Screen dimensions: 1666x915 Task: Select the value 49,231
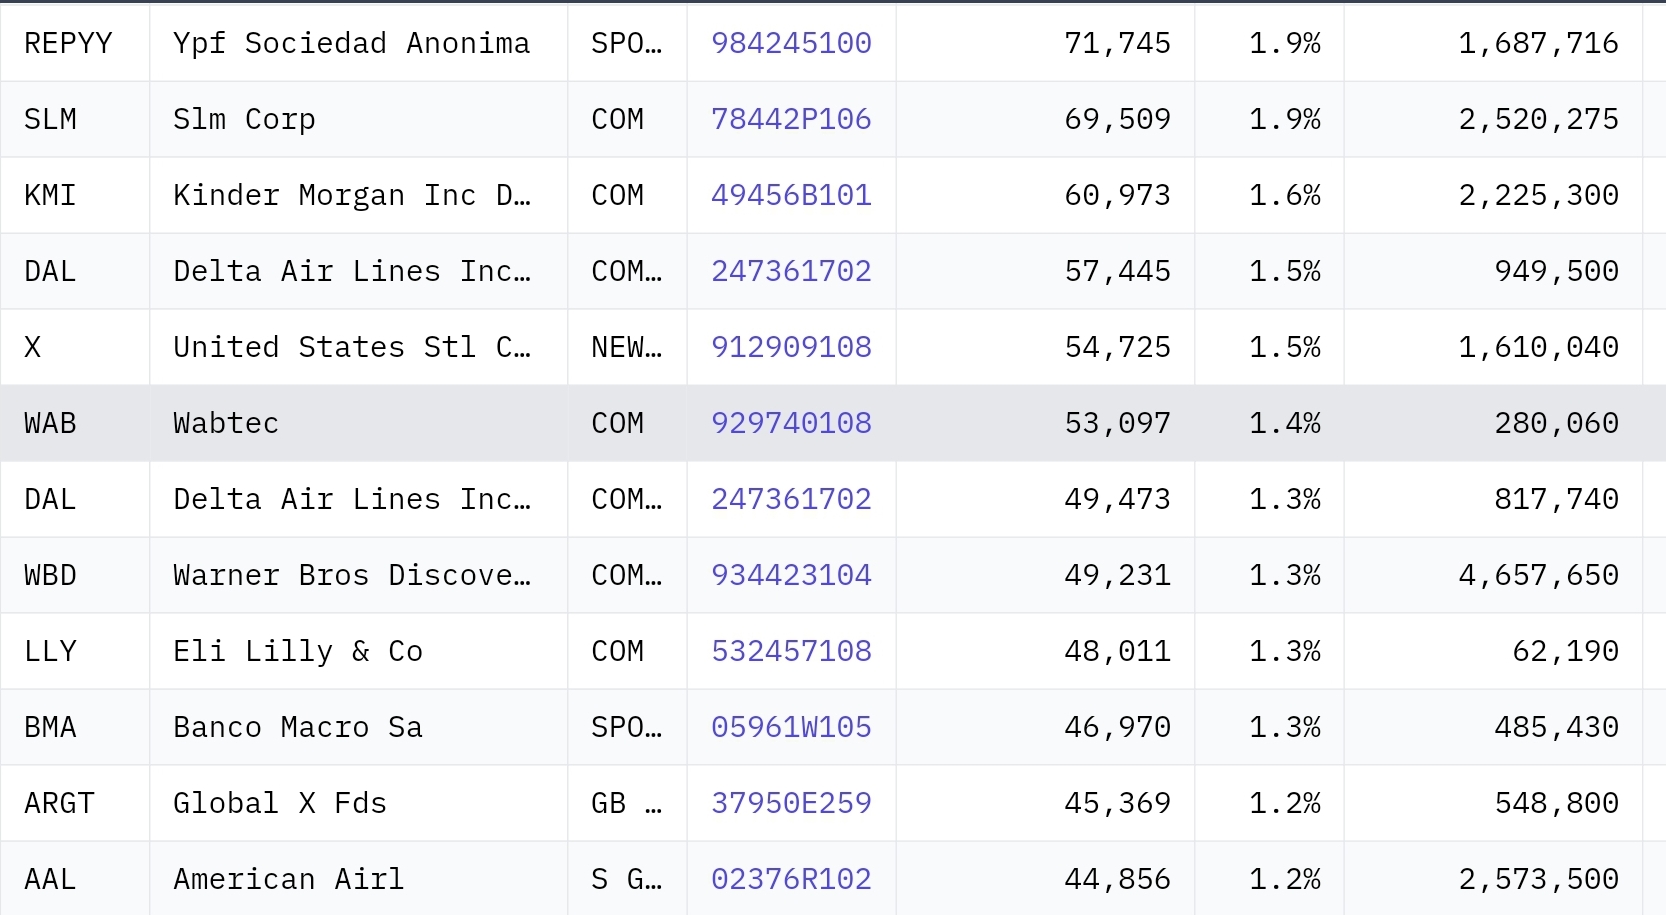click(1117, 575)
